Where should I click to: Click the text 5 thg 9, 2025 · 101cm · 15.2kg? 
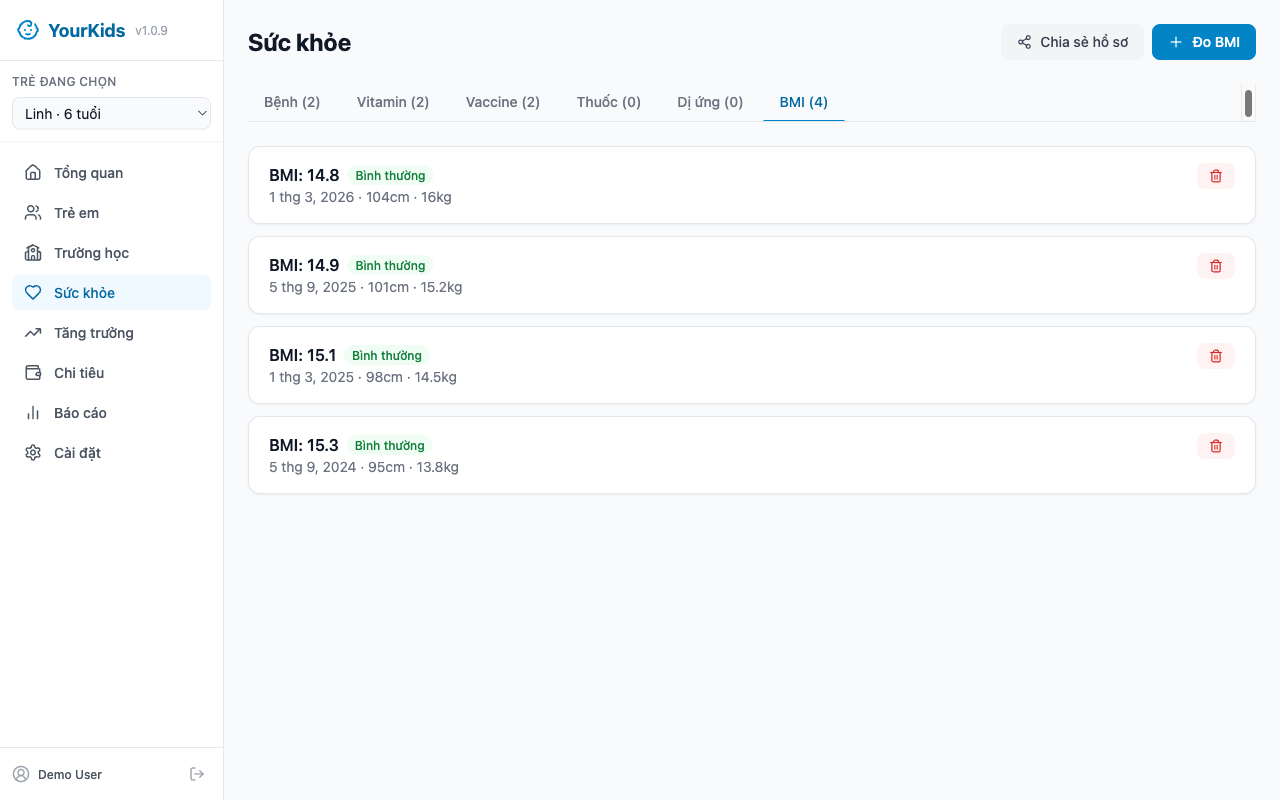click(x=366, y=287)
